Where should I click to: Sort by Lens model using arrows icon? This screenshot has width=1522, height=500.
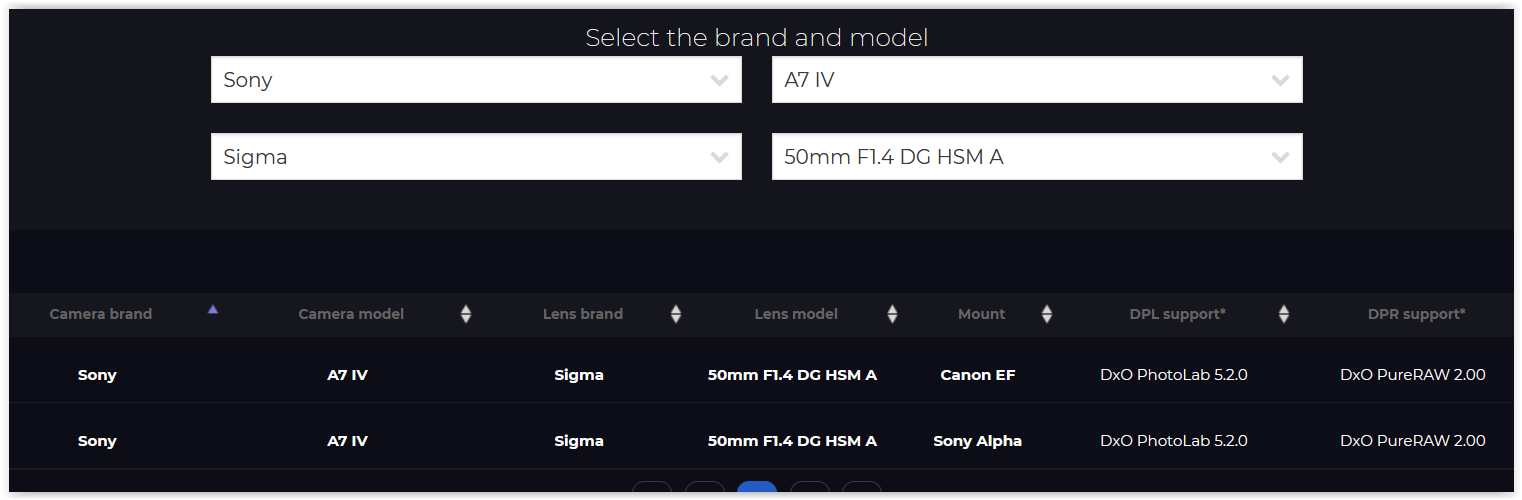(x=892, y=314)
